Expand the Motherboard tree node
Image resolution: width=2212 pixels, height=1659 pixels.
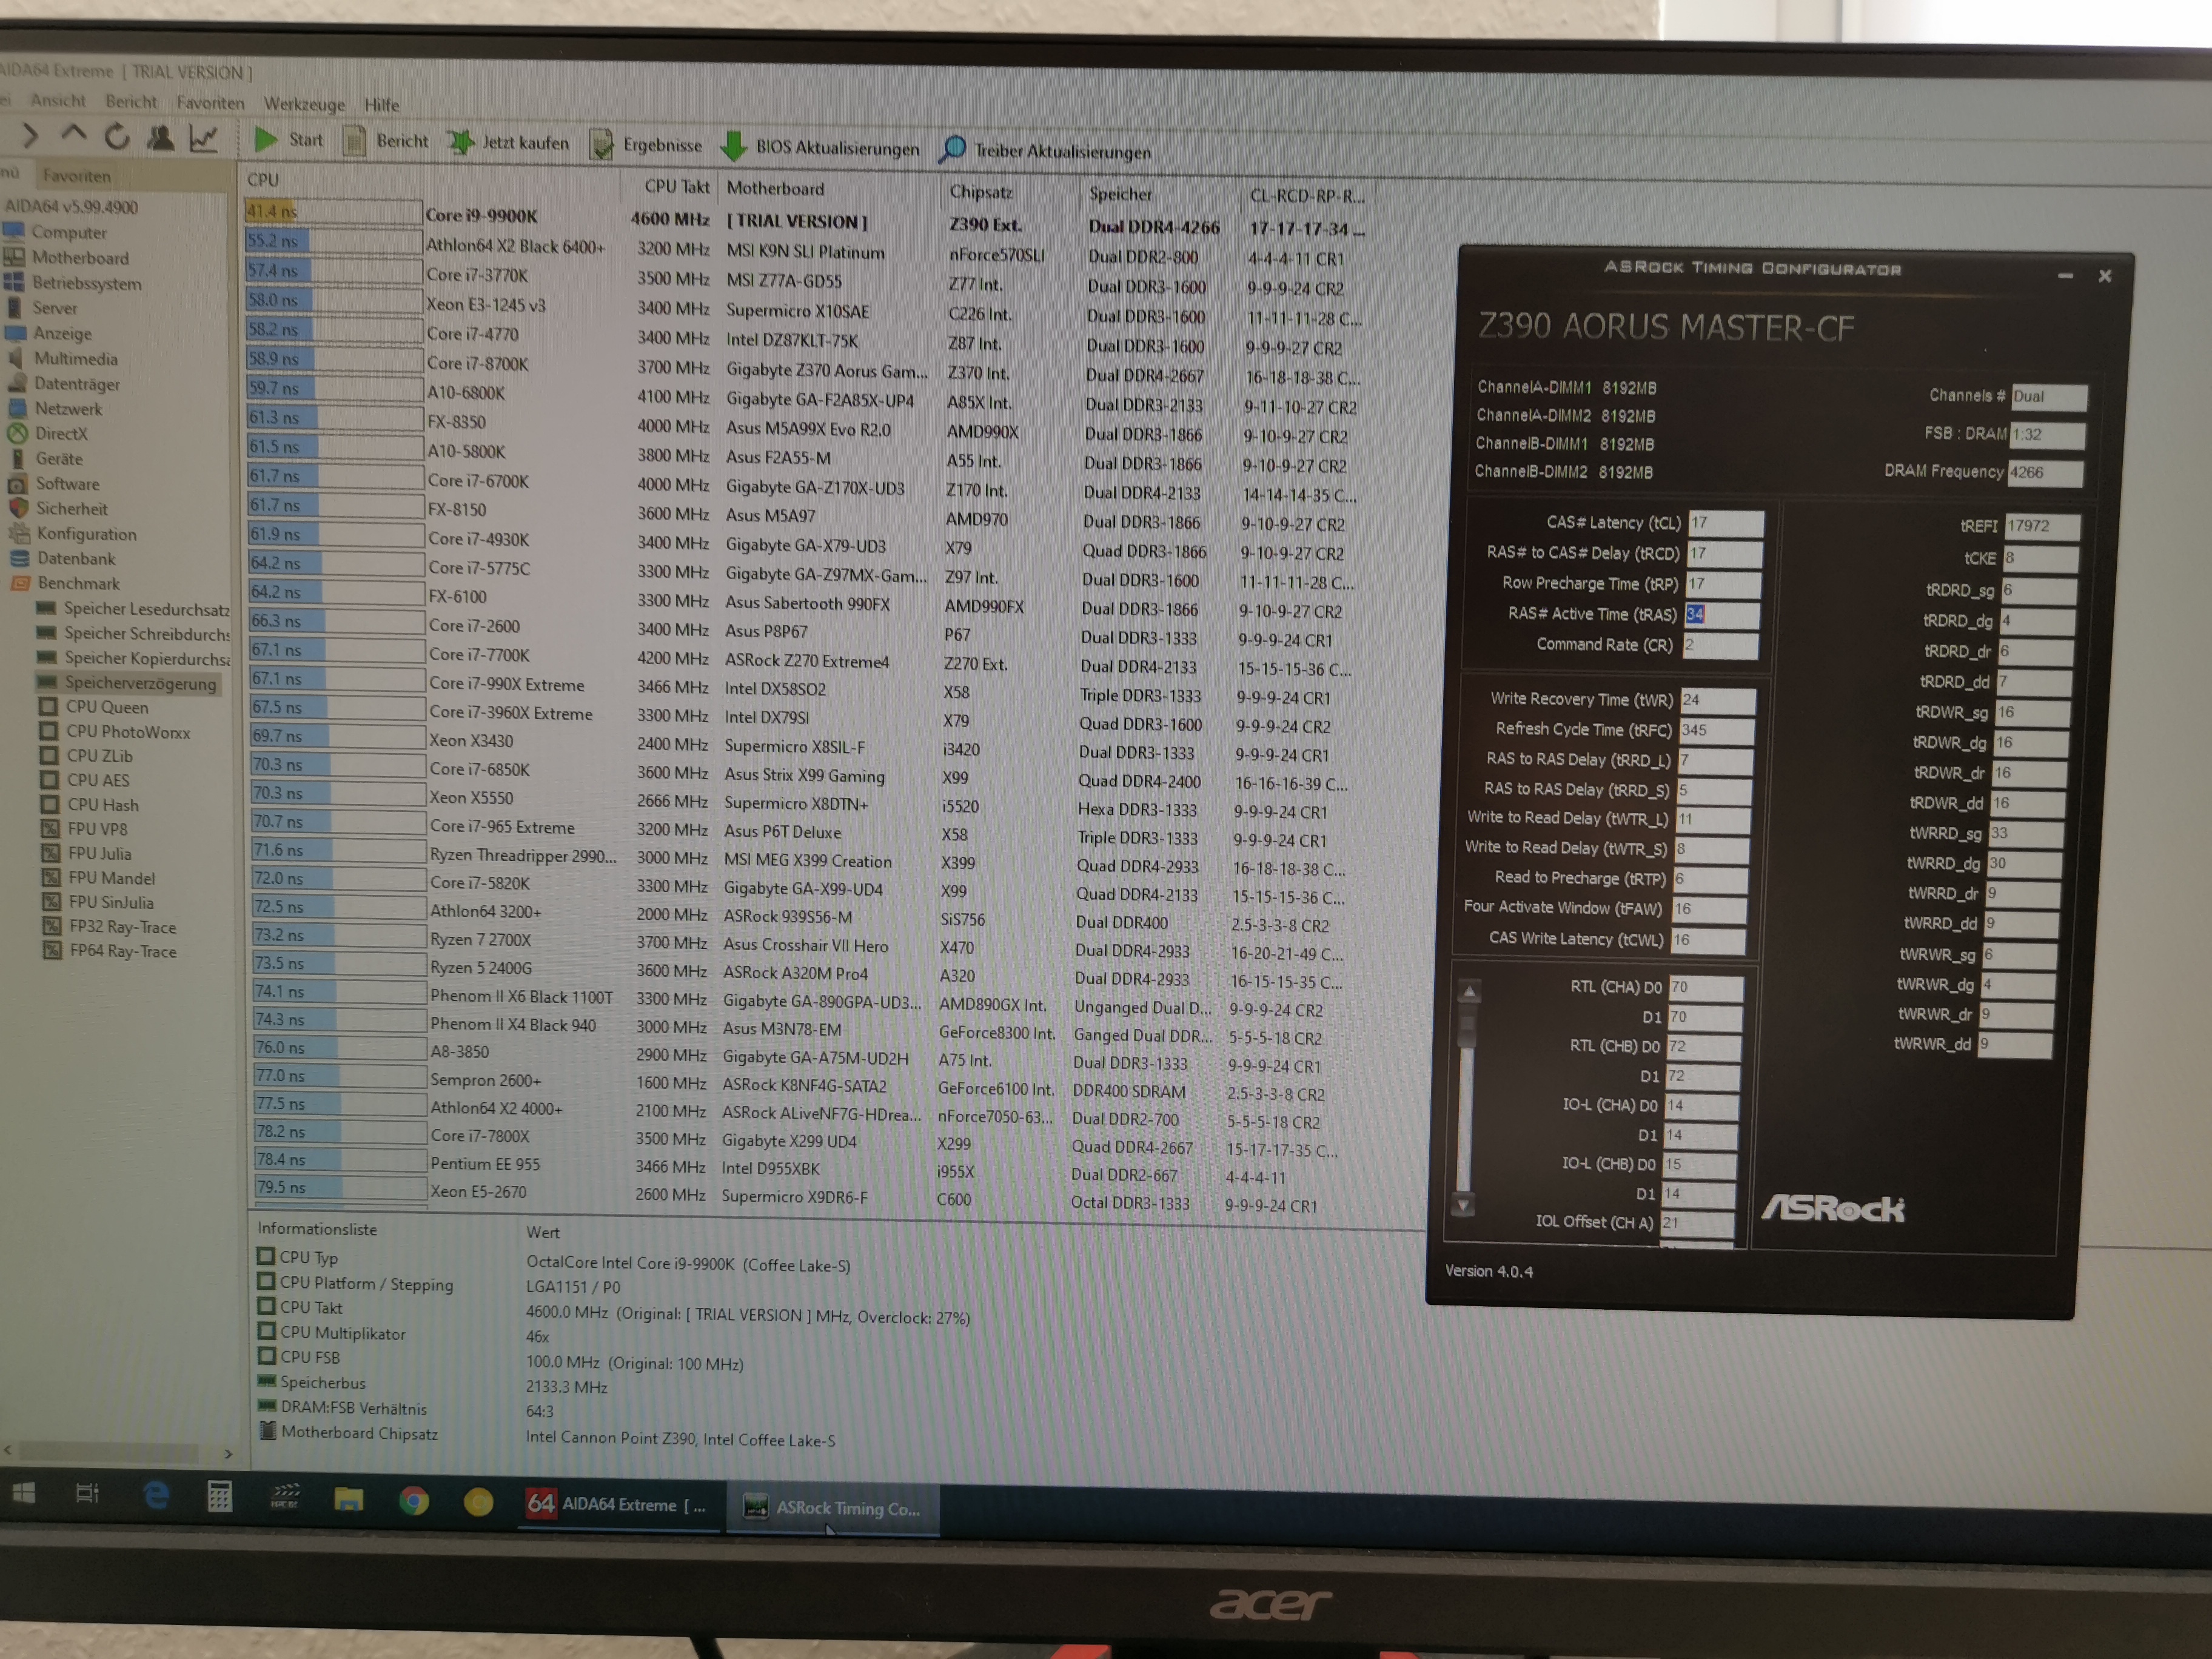(80, 258)
